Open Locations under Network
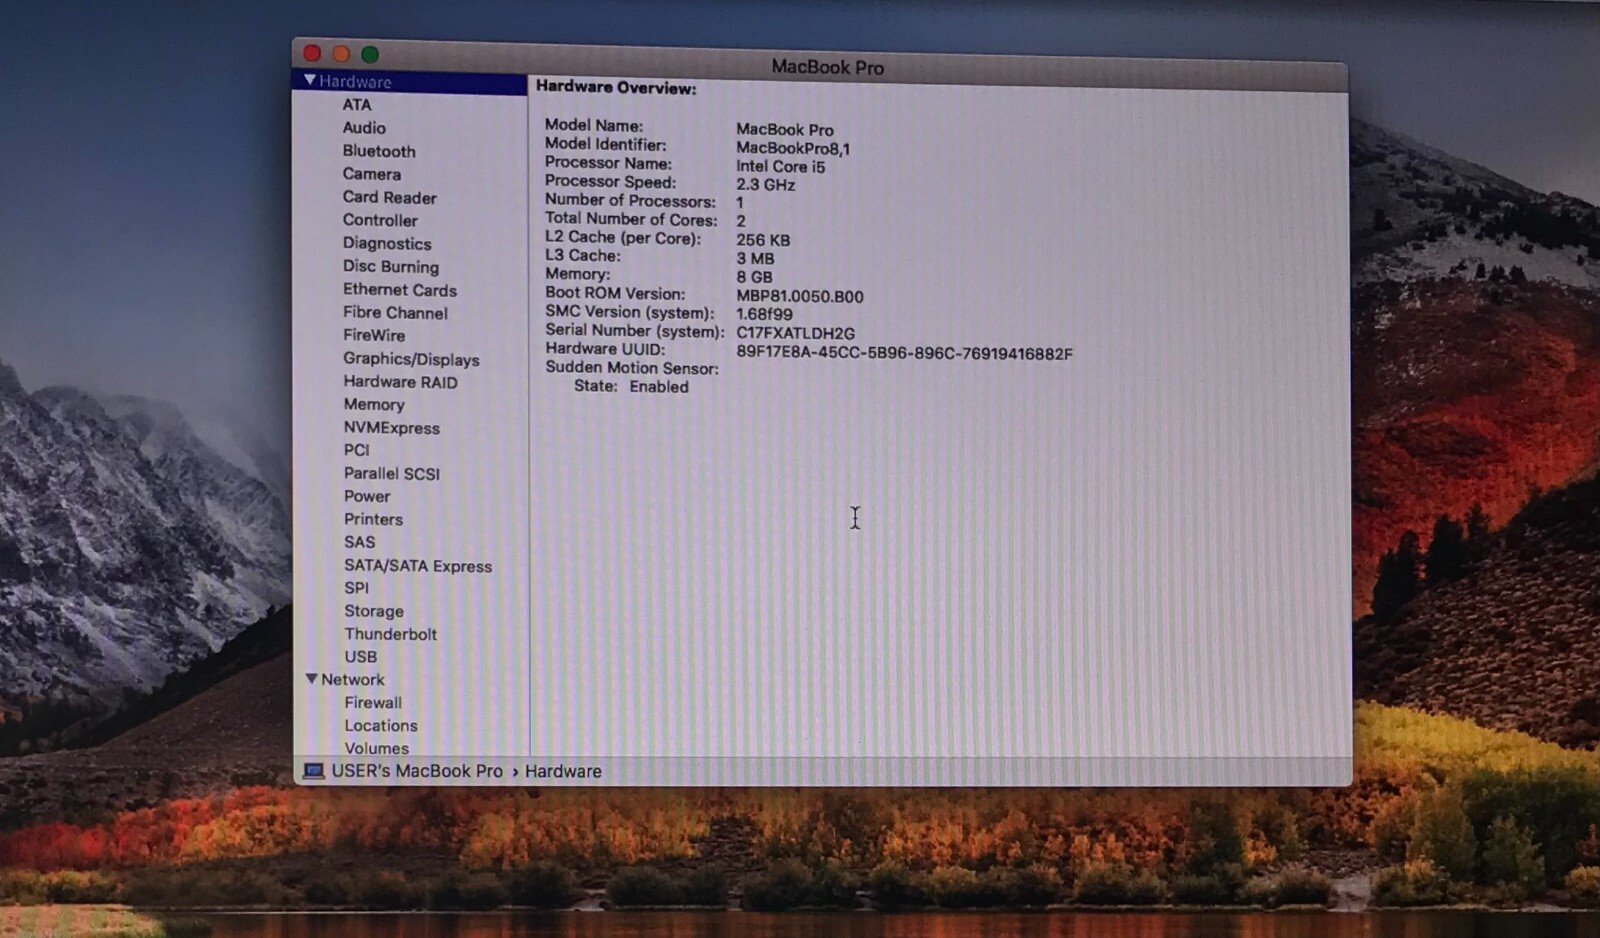Image resolution: width=1600 pixels, height=938 pixels. tap(381, 725)
